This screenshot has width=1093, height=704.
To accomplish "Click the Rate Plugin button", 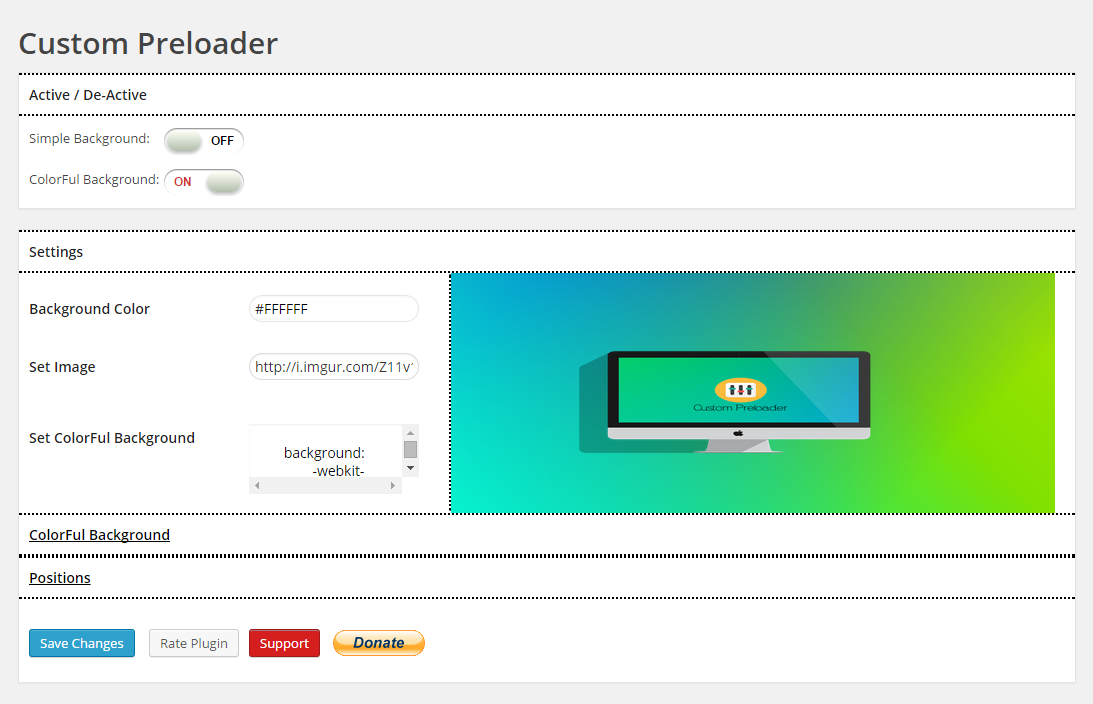I will pos(194,643).
